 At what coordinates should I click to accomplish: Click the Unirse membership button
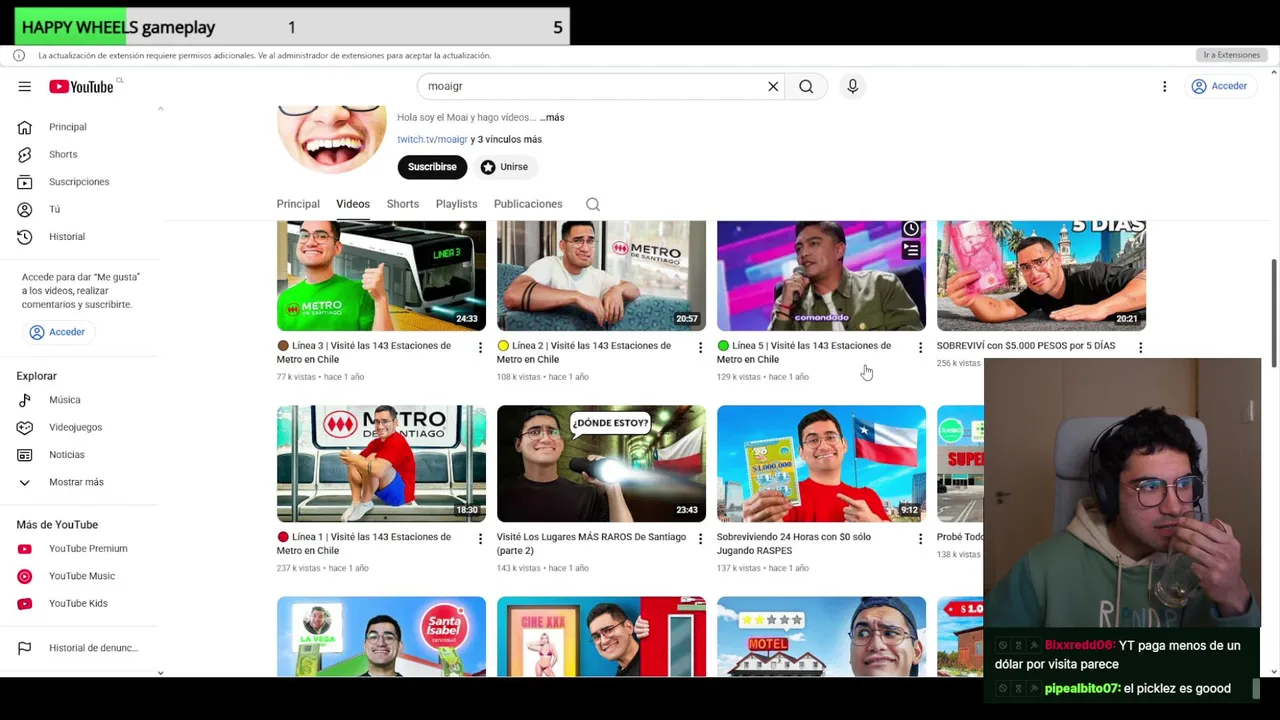(504, 167)
